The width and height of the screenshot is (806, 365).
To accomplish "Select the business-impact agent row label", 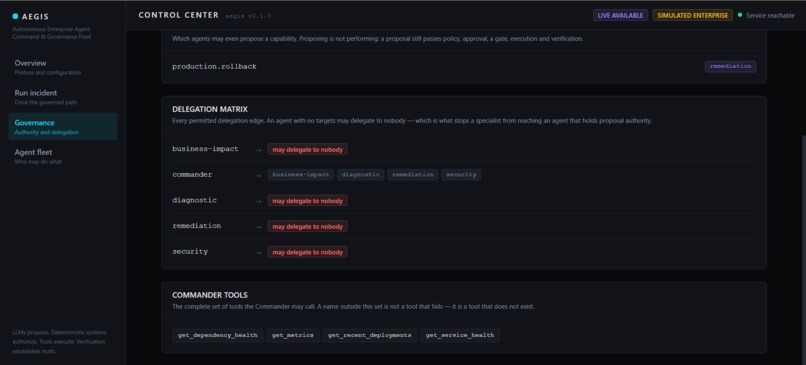I will point(205,149).
